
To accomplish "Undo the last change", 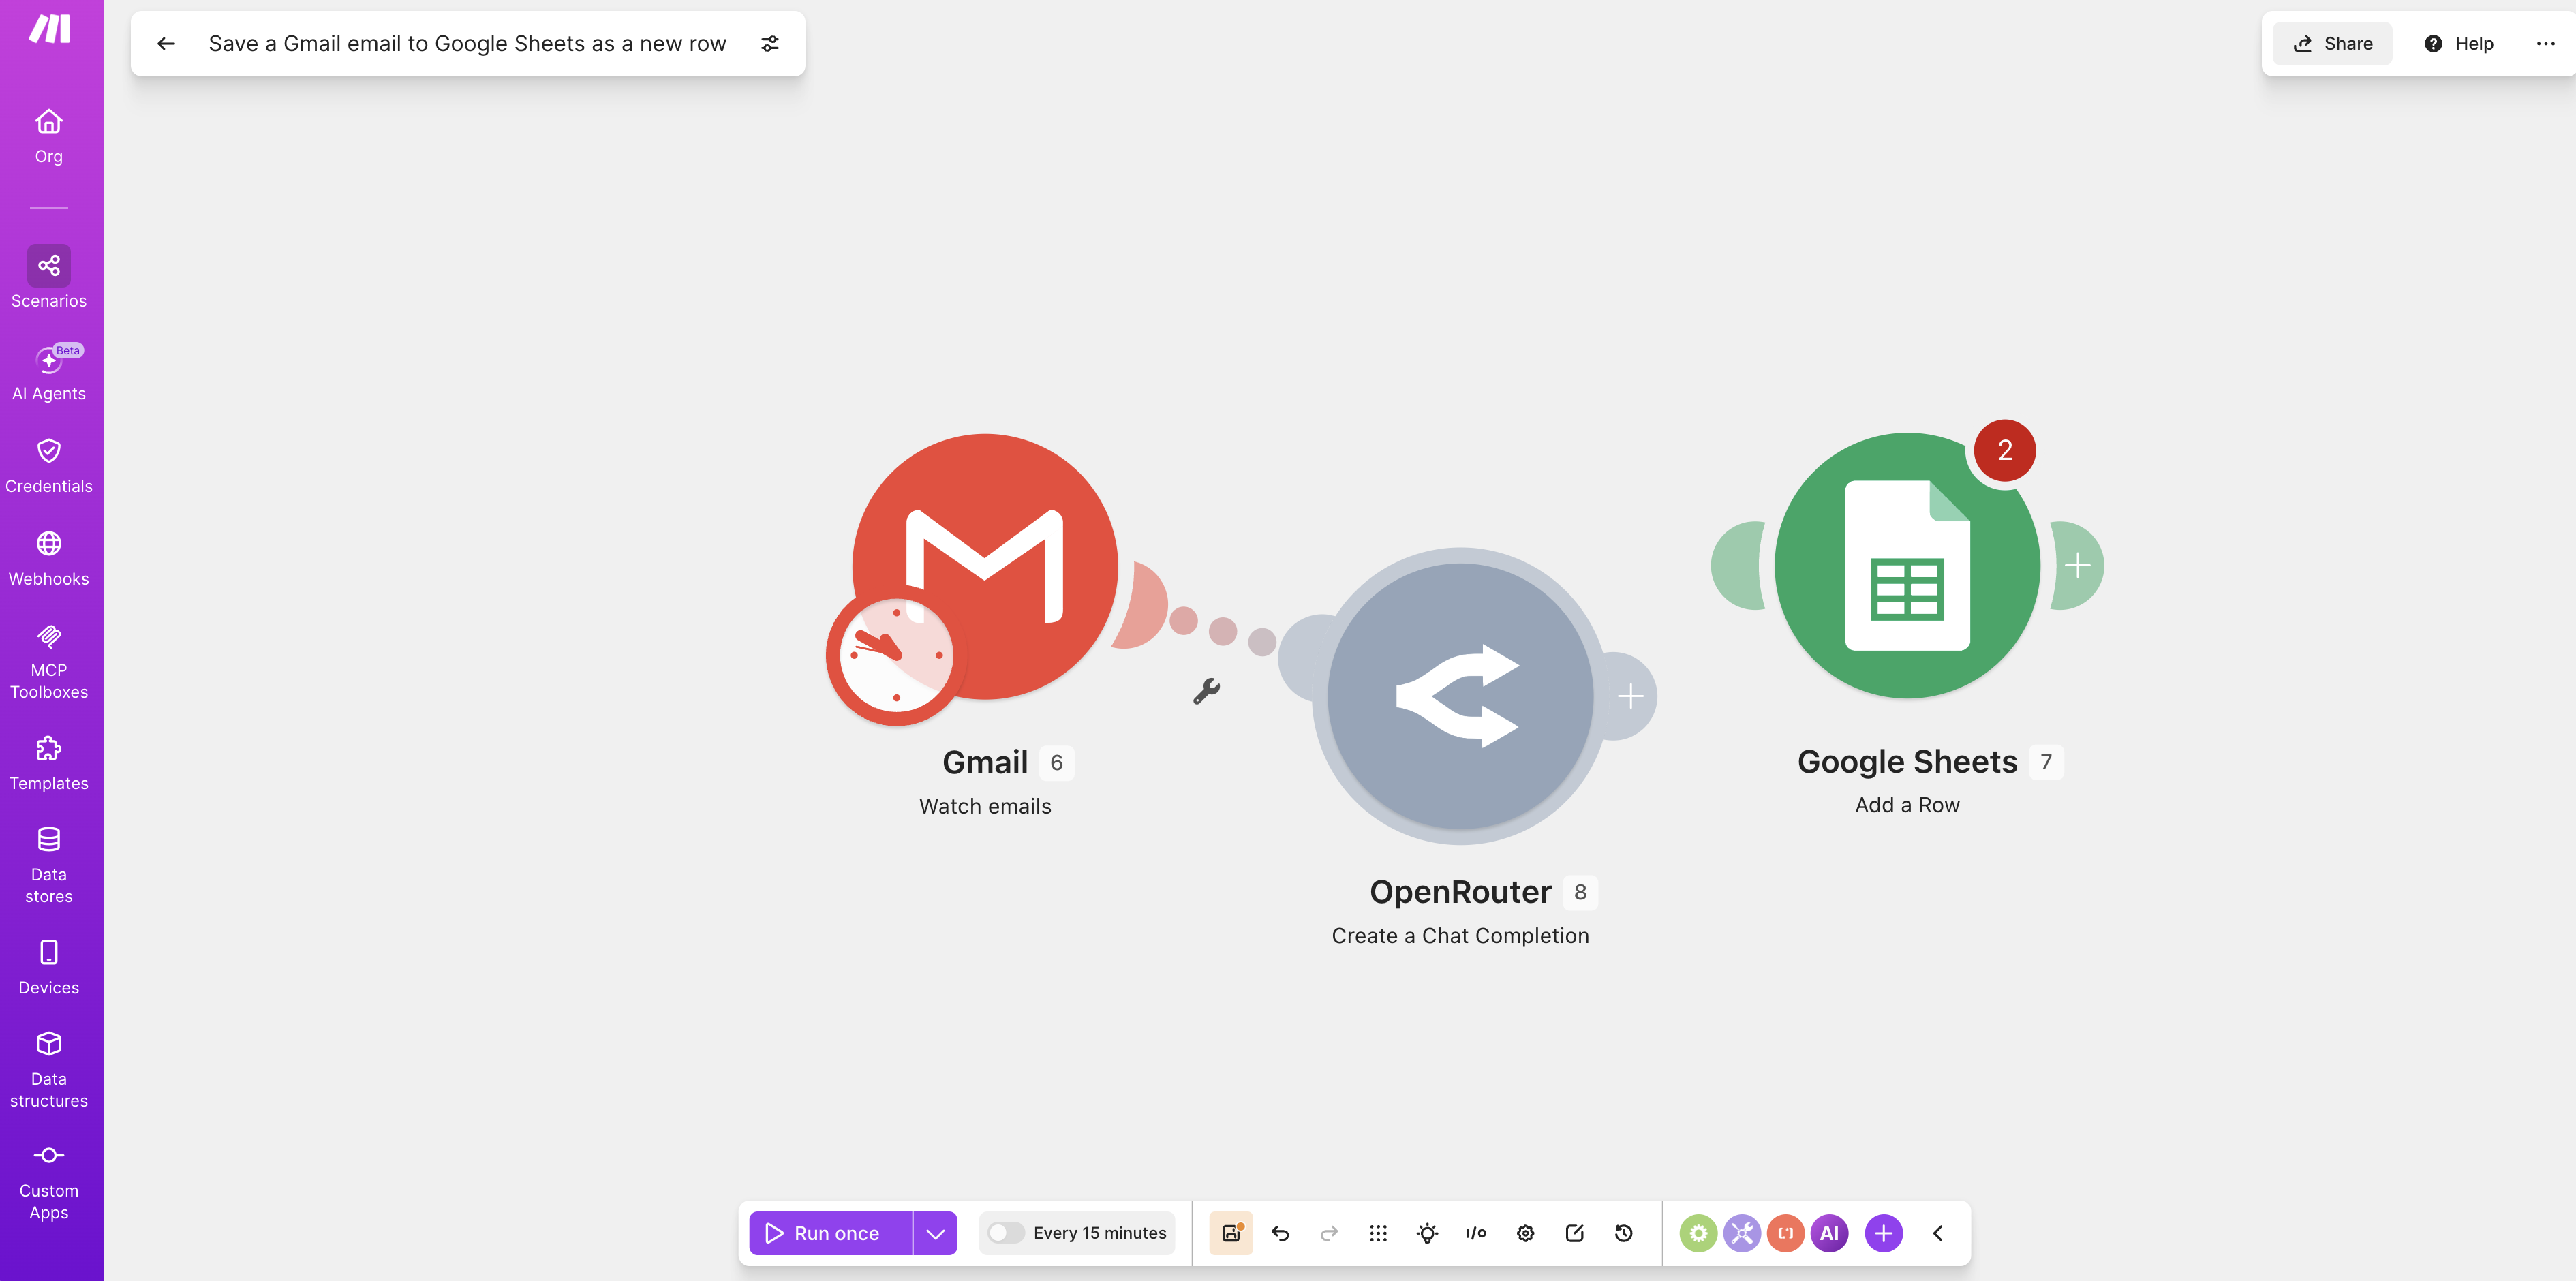I will [1280, 1233].
